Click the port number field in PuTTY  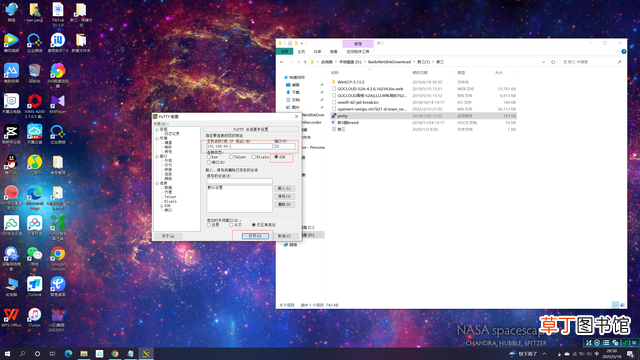pyautogui.click(x=284, y=146)
